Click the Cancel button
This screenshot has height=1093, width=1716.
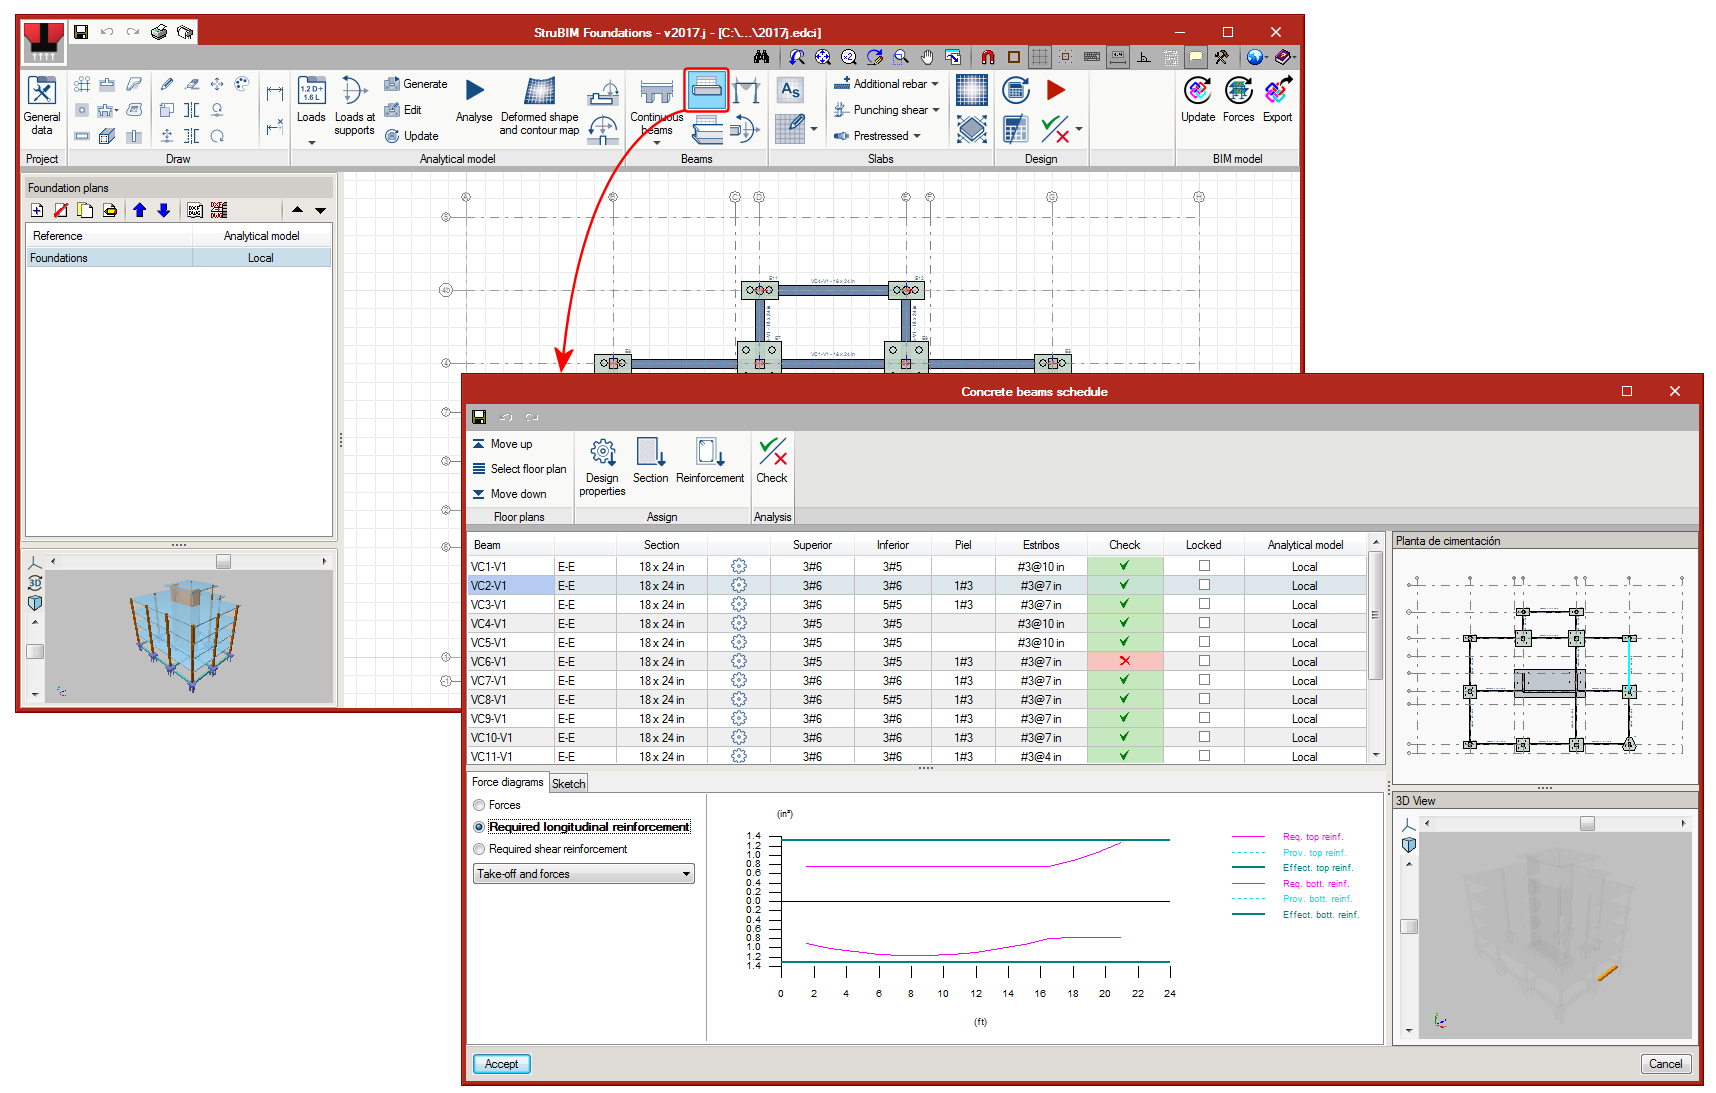pyautogui.click(x=1665, y=1064)
